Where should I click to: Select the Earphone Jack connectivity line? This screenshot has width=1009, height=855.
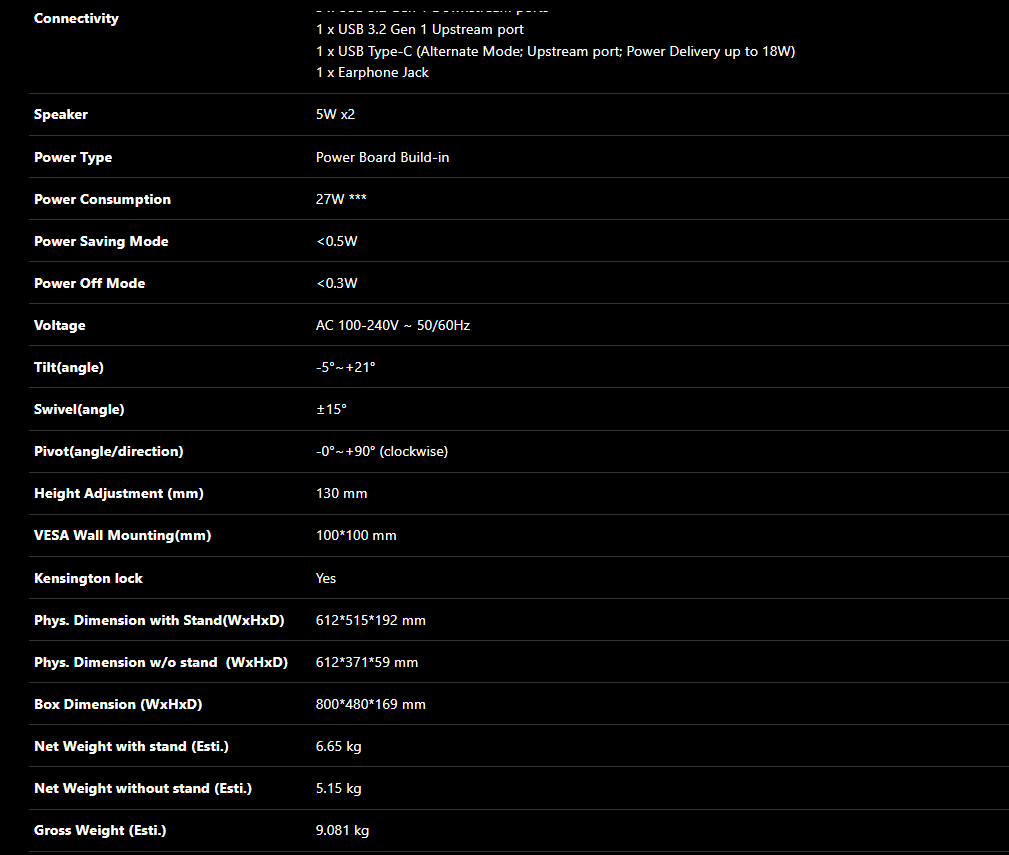click(x=372, y=73)
